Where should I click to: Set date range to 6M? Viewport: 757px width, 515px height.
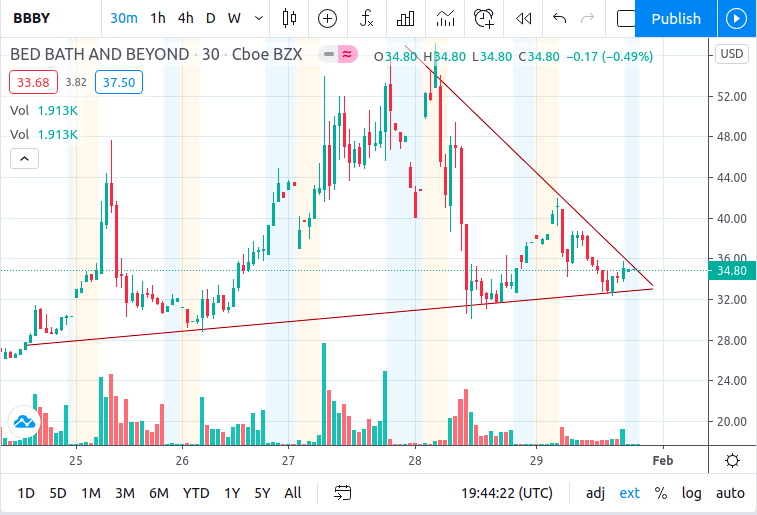[x=158, y=493]
